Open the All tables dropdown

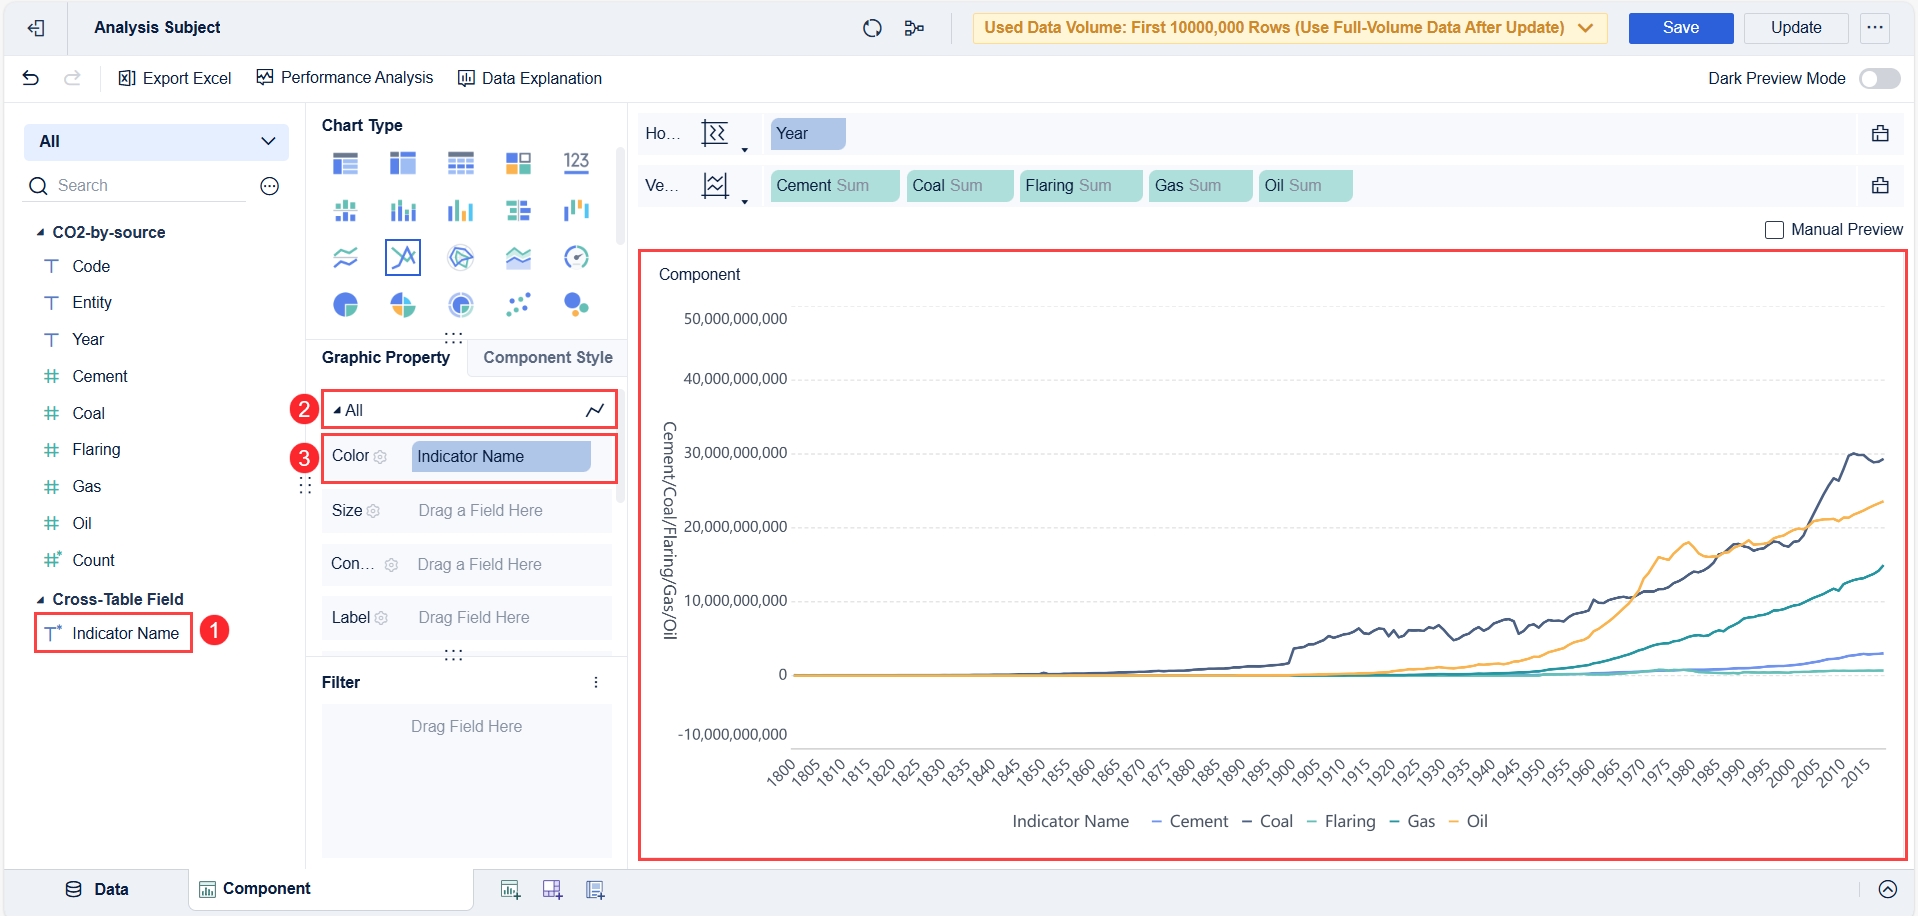coord(156,142)
